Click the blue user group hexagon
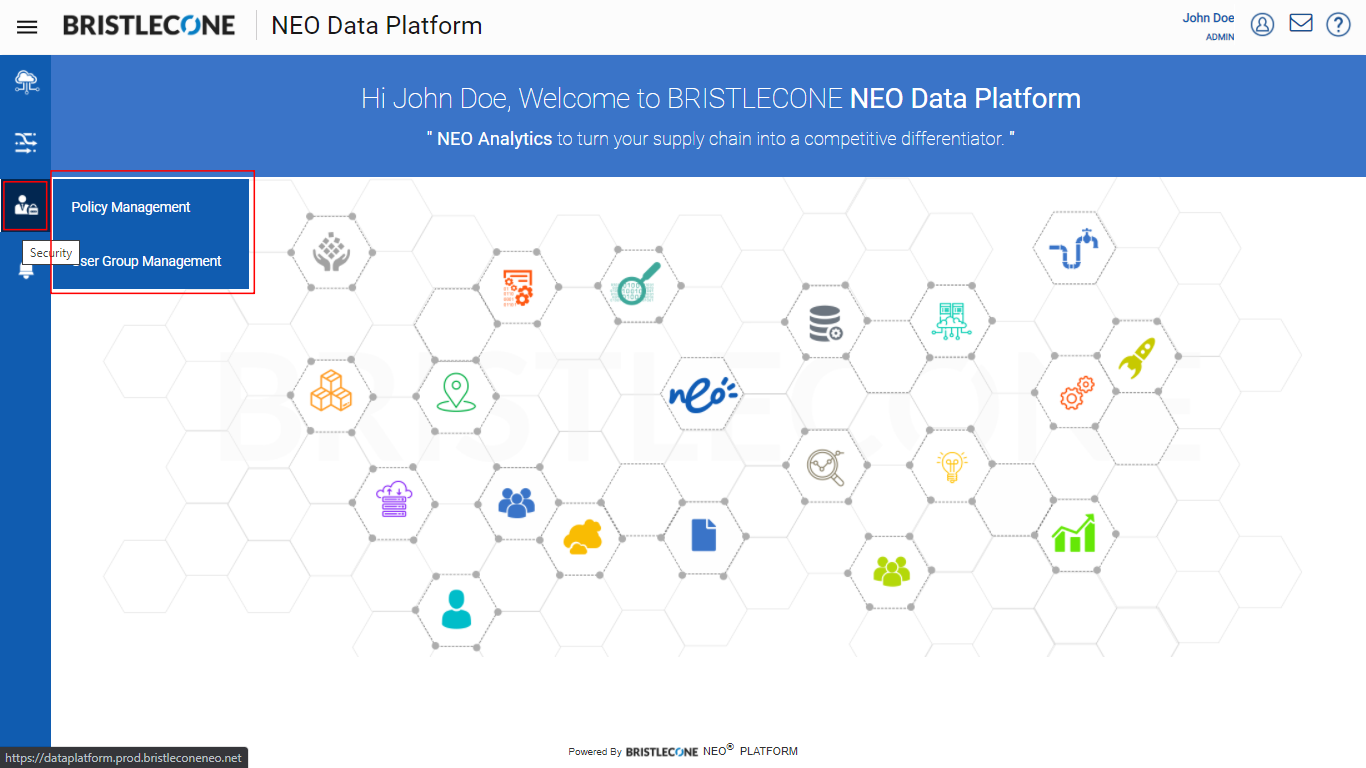The width and height of the screenshot is (1366, 768). click(x=516, y=502)
